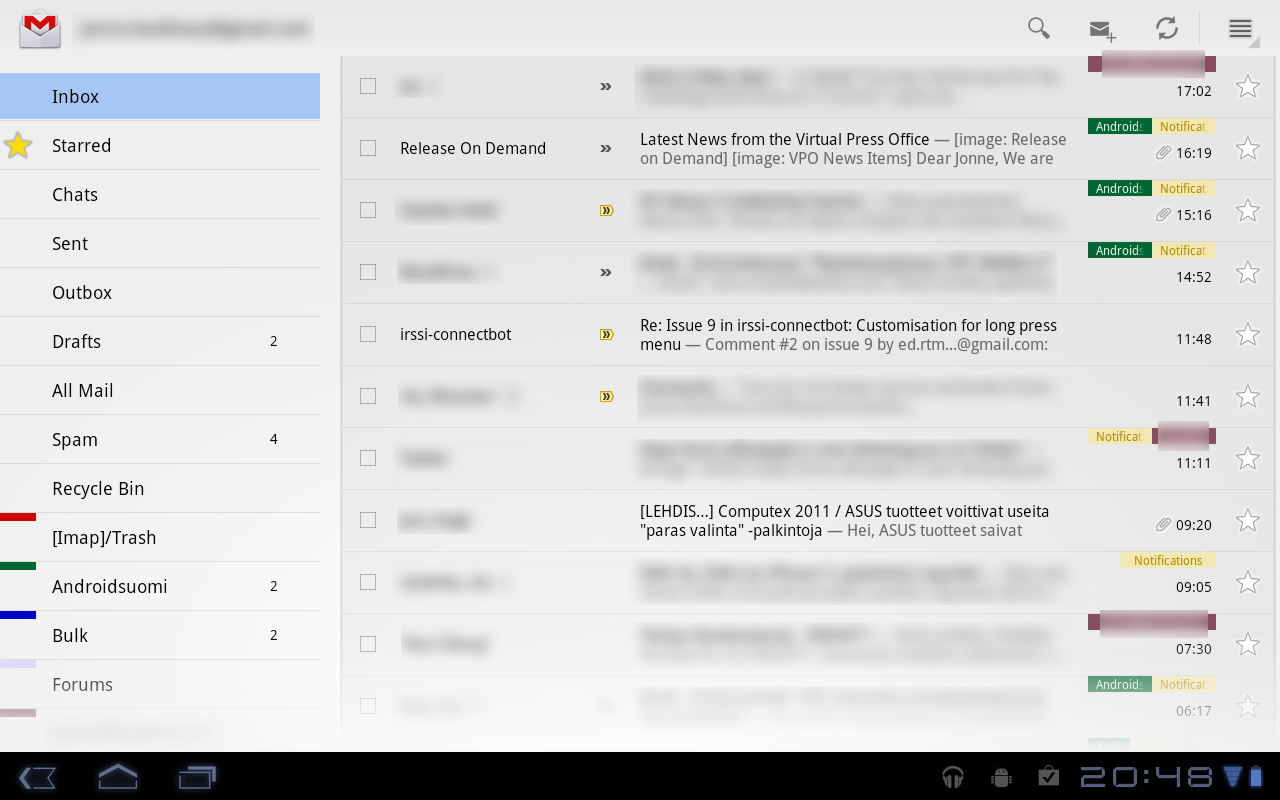Screen dimensions: 1280x800
Task: Tick the 14:52 email checkbox
Action: pyautogui.click(x=368, y=272)
